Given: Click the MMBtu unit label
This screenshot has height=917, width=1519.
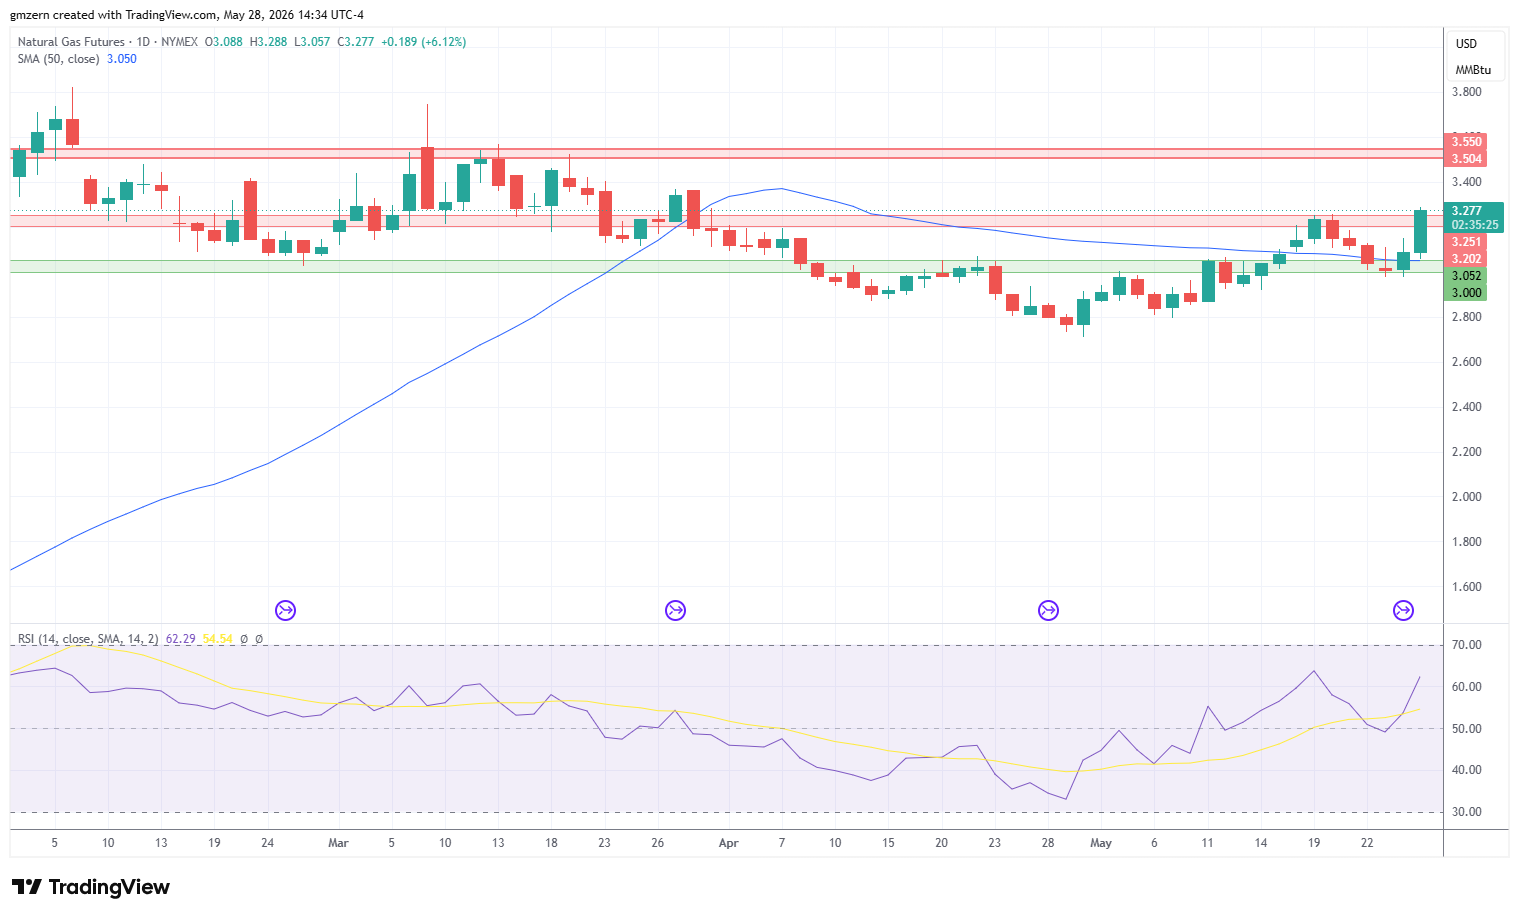Looking at the screenshot, I should pos(1473,70).
